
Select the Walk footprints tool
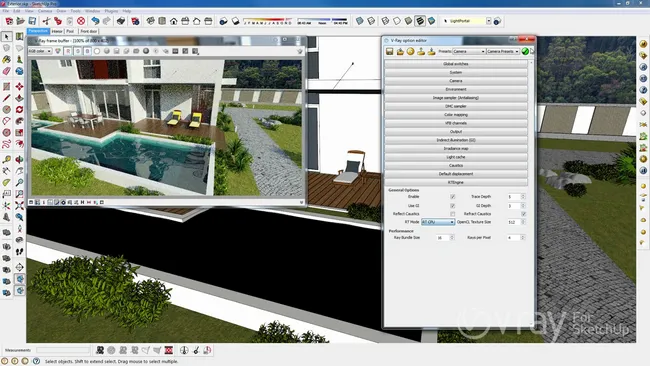point(19,252)
